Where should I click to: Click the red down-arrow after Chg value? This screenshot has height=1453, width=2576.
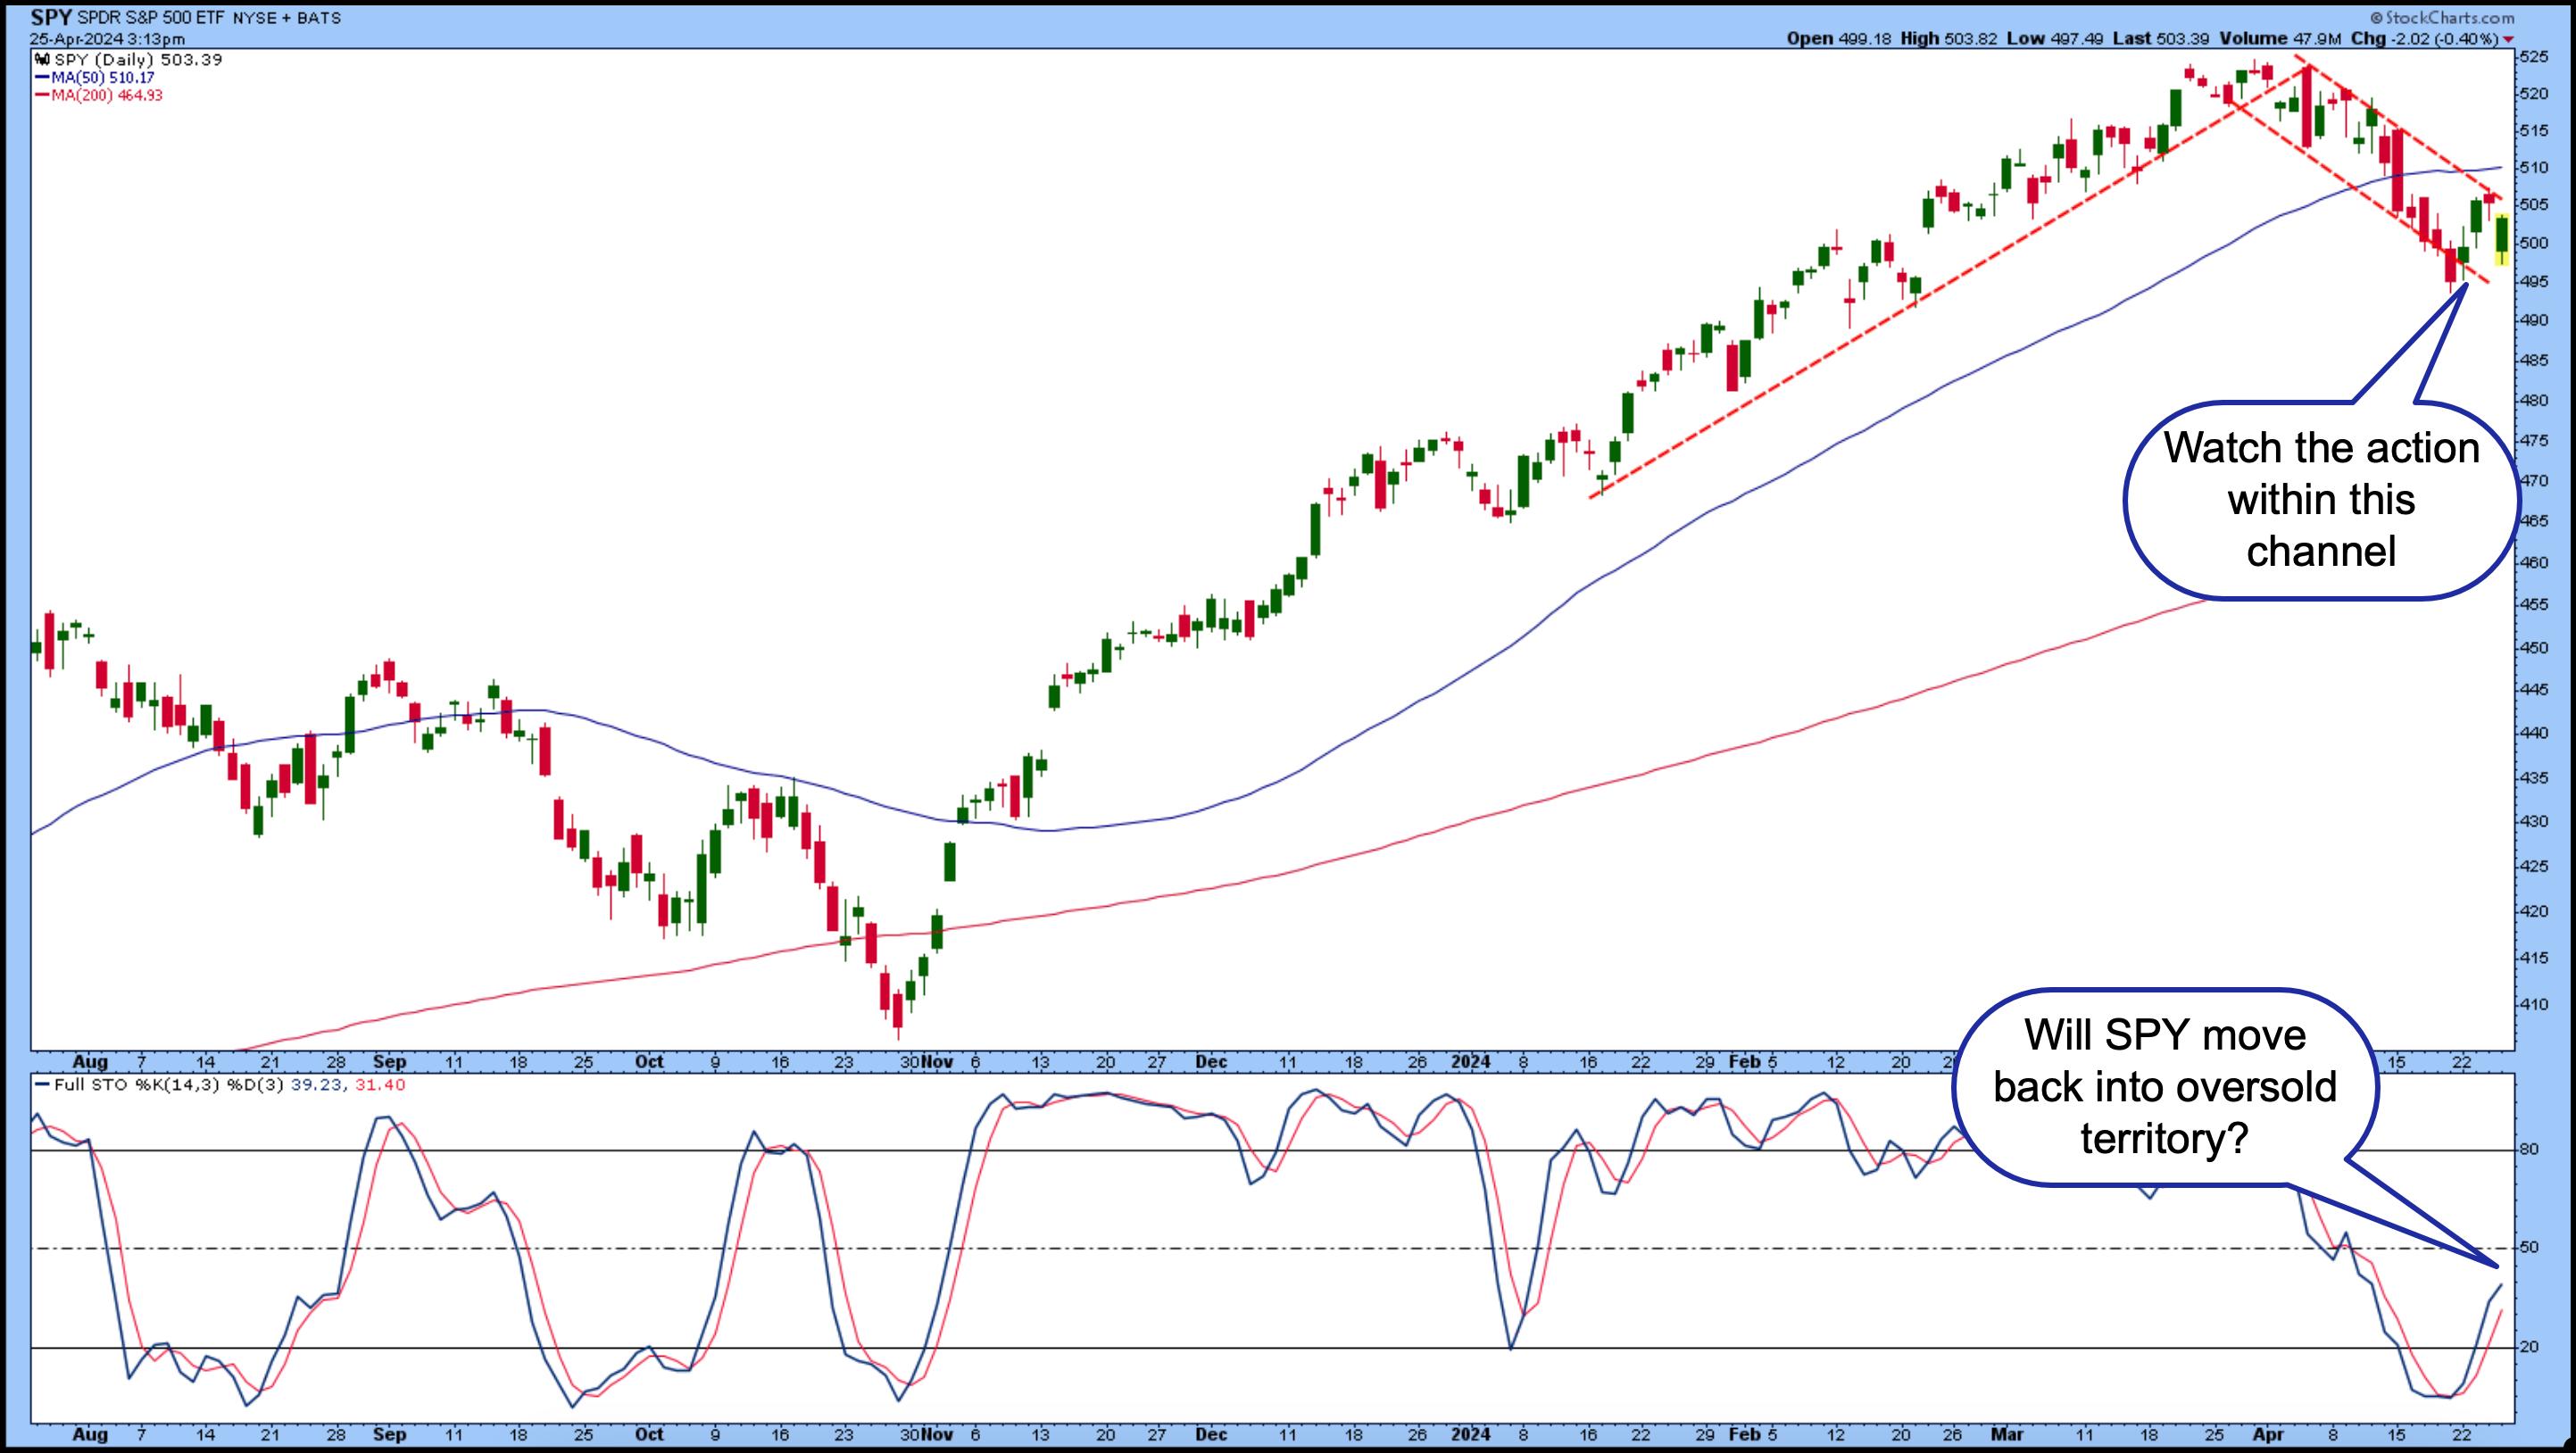click(2508, 39)
